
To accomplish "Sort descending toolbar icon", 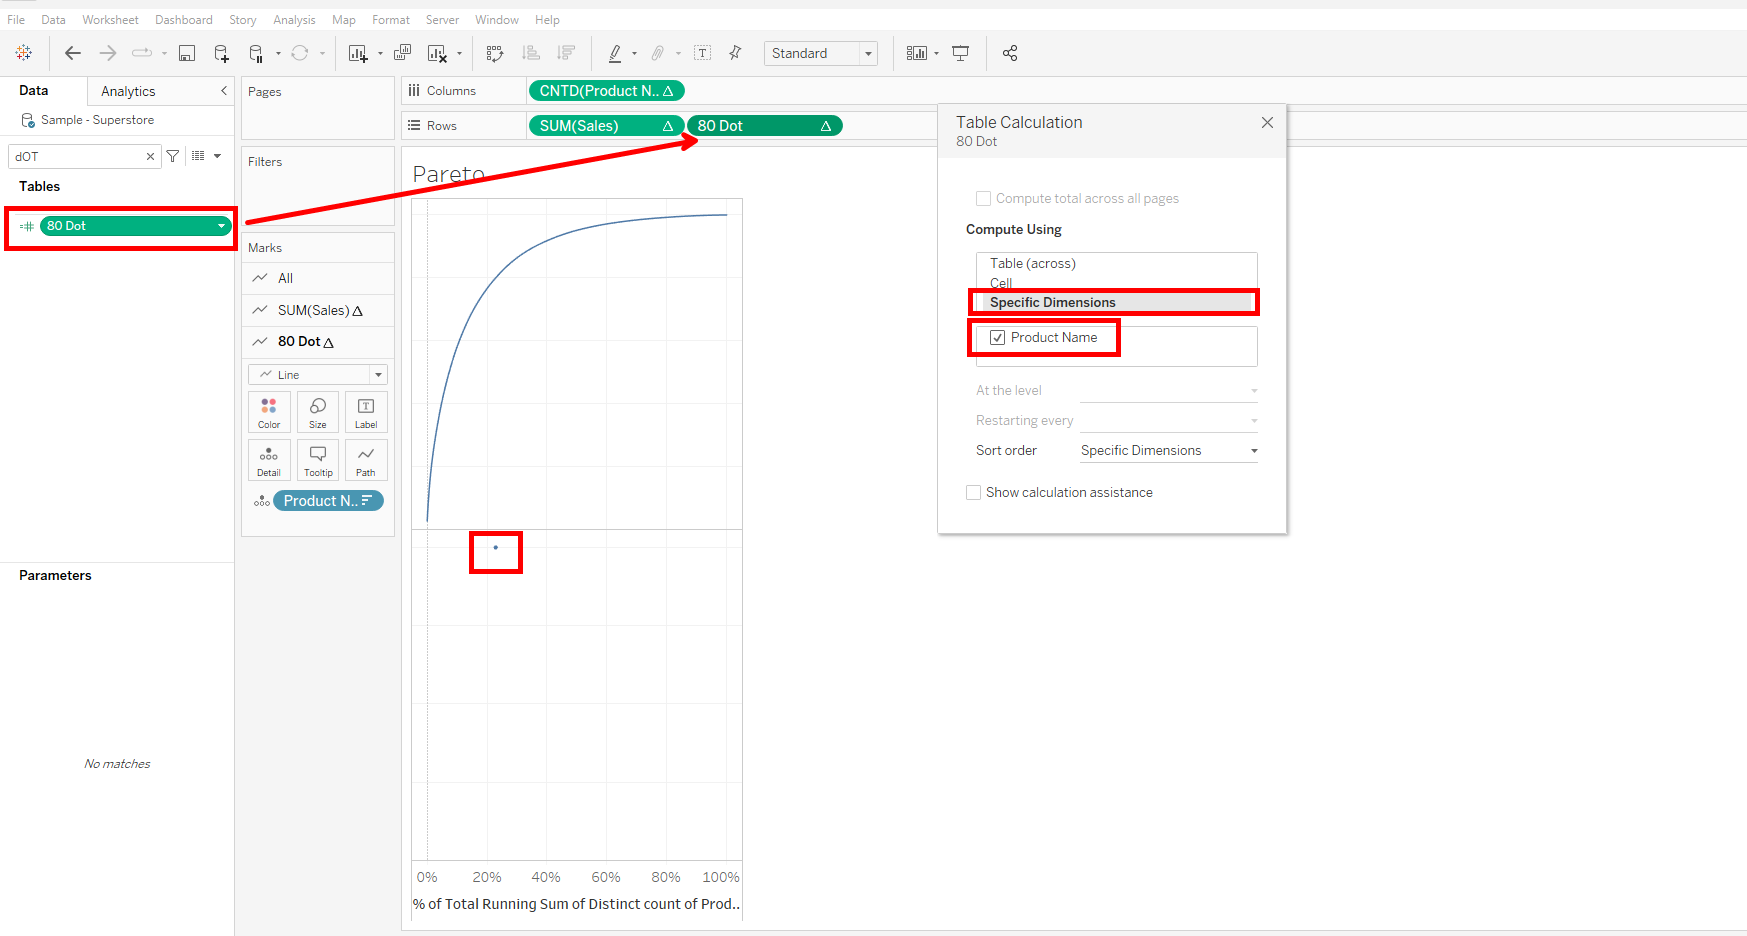I will click(566, 53).
